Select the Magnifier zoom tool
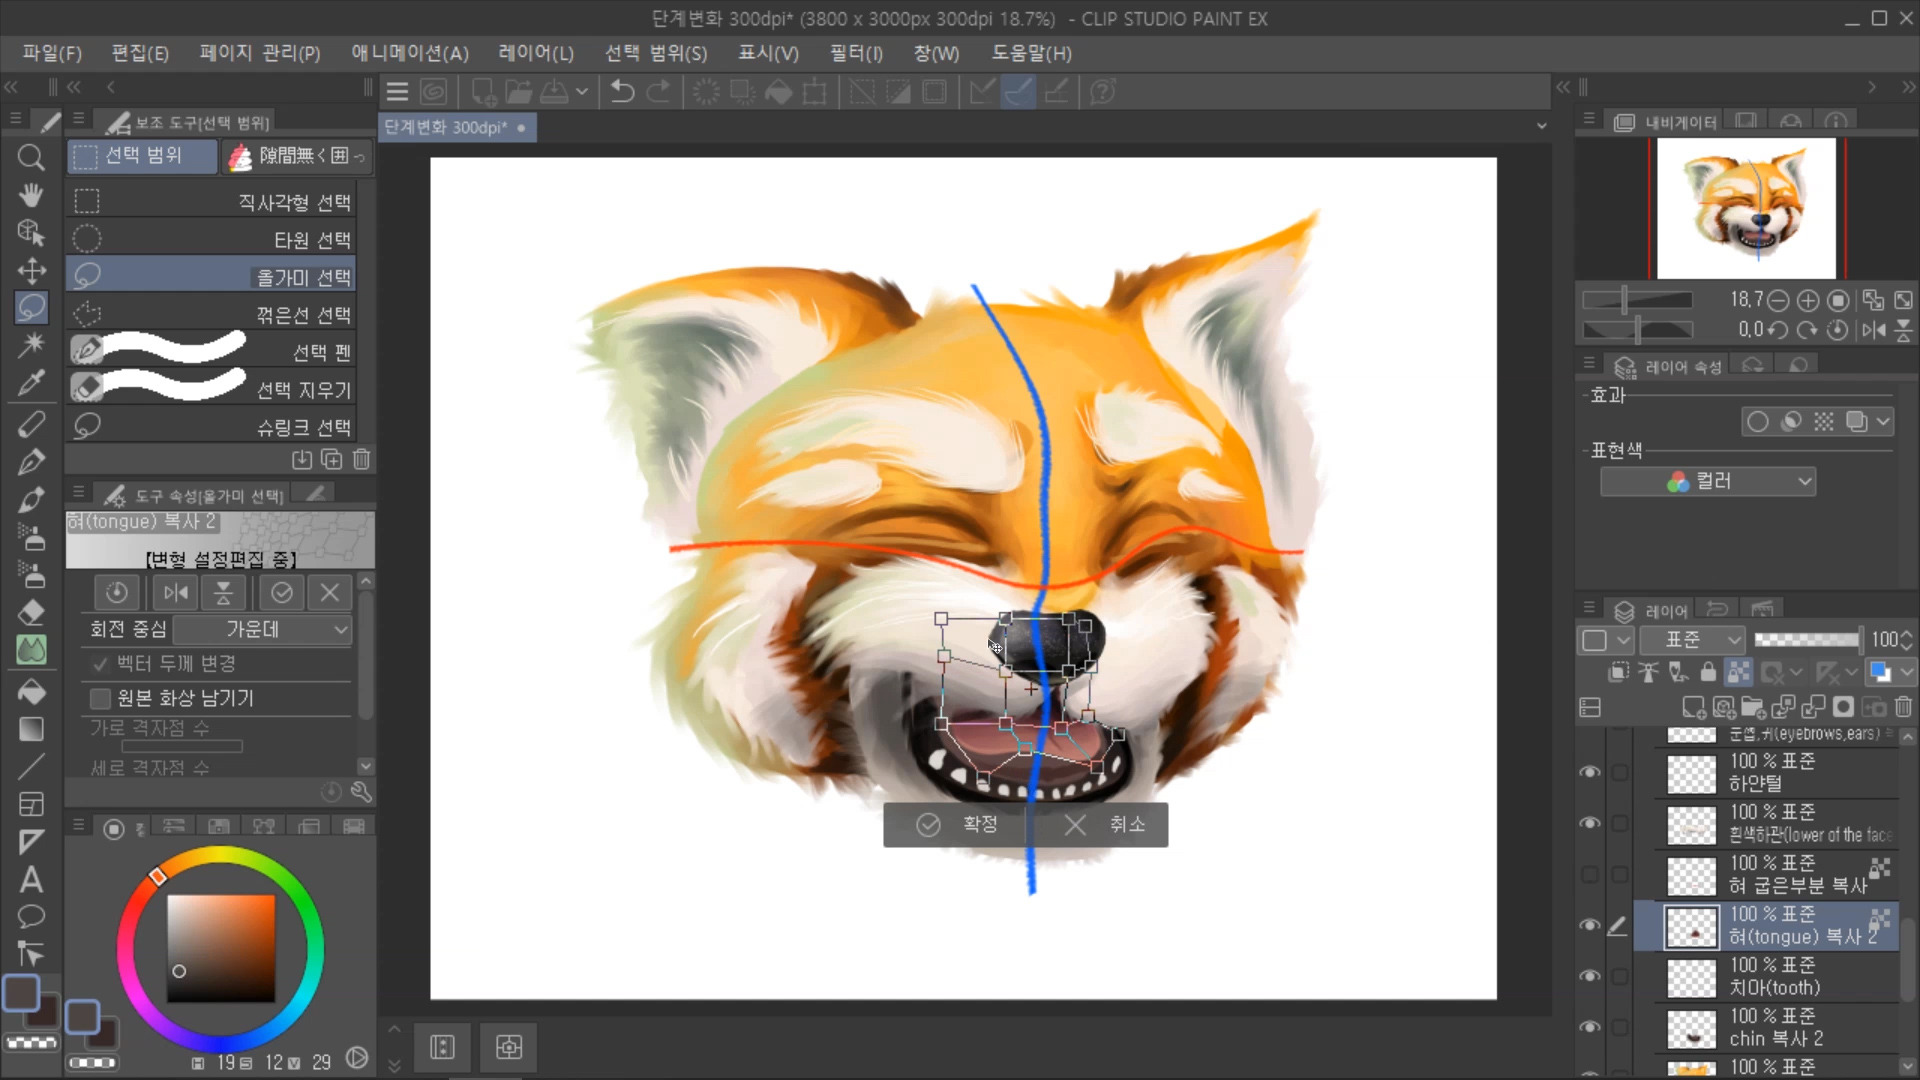Viewport: 1920px width, 1080px height. point(31,158)
